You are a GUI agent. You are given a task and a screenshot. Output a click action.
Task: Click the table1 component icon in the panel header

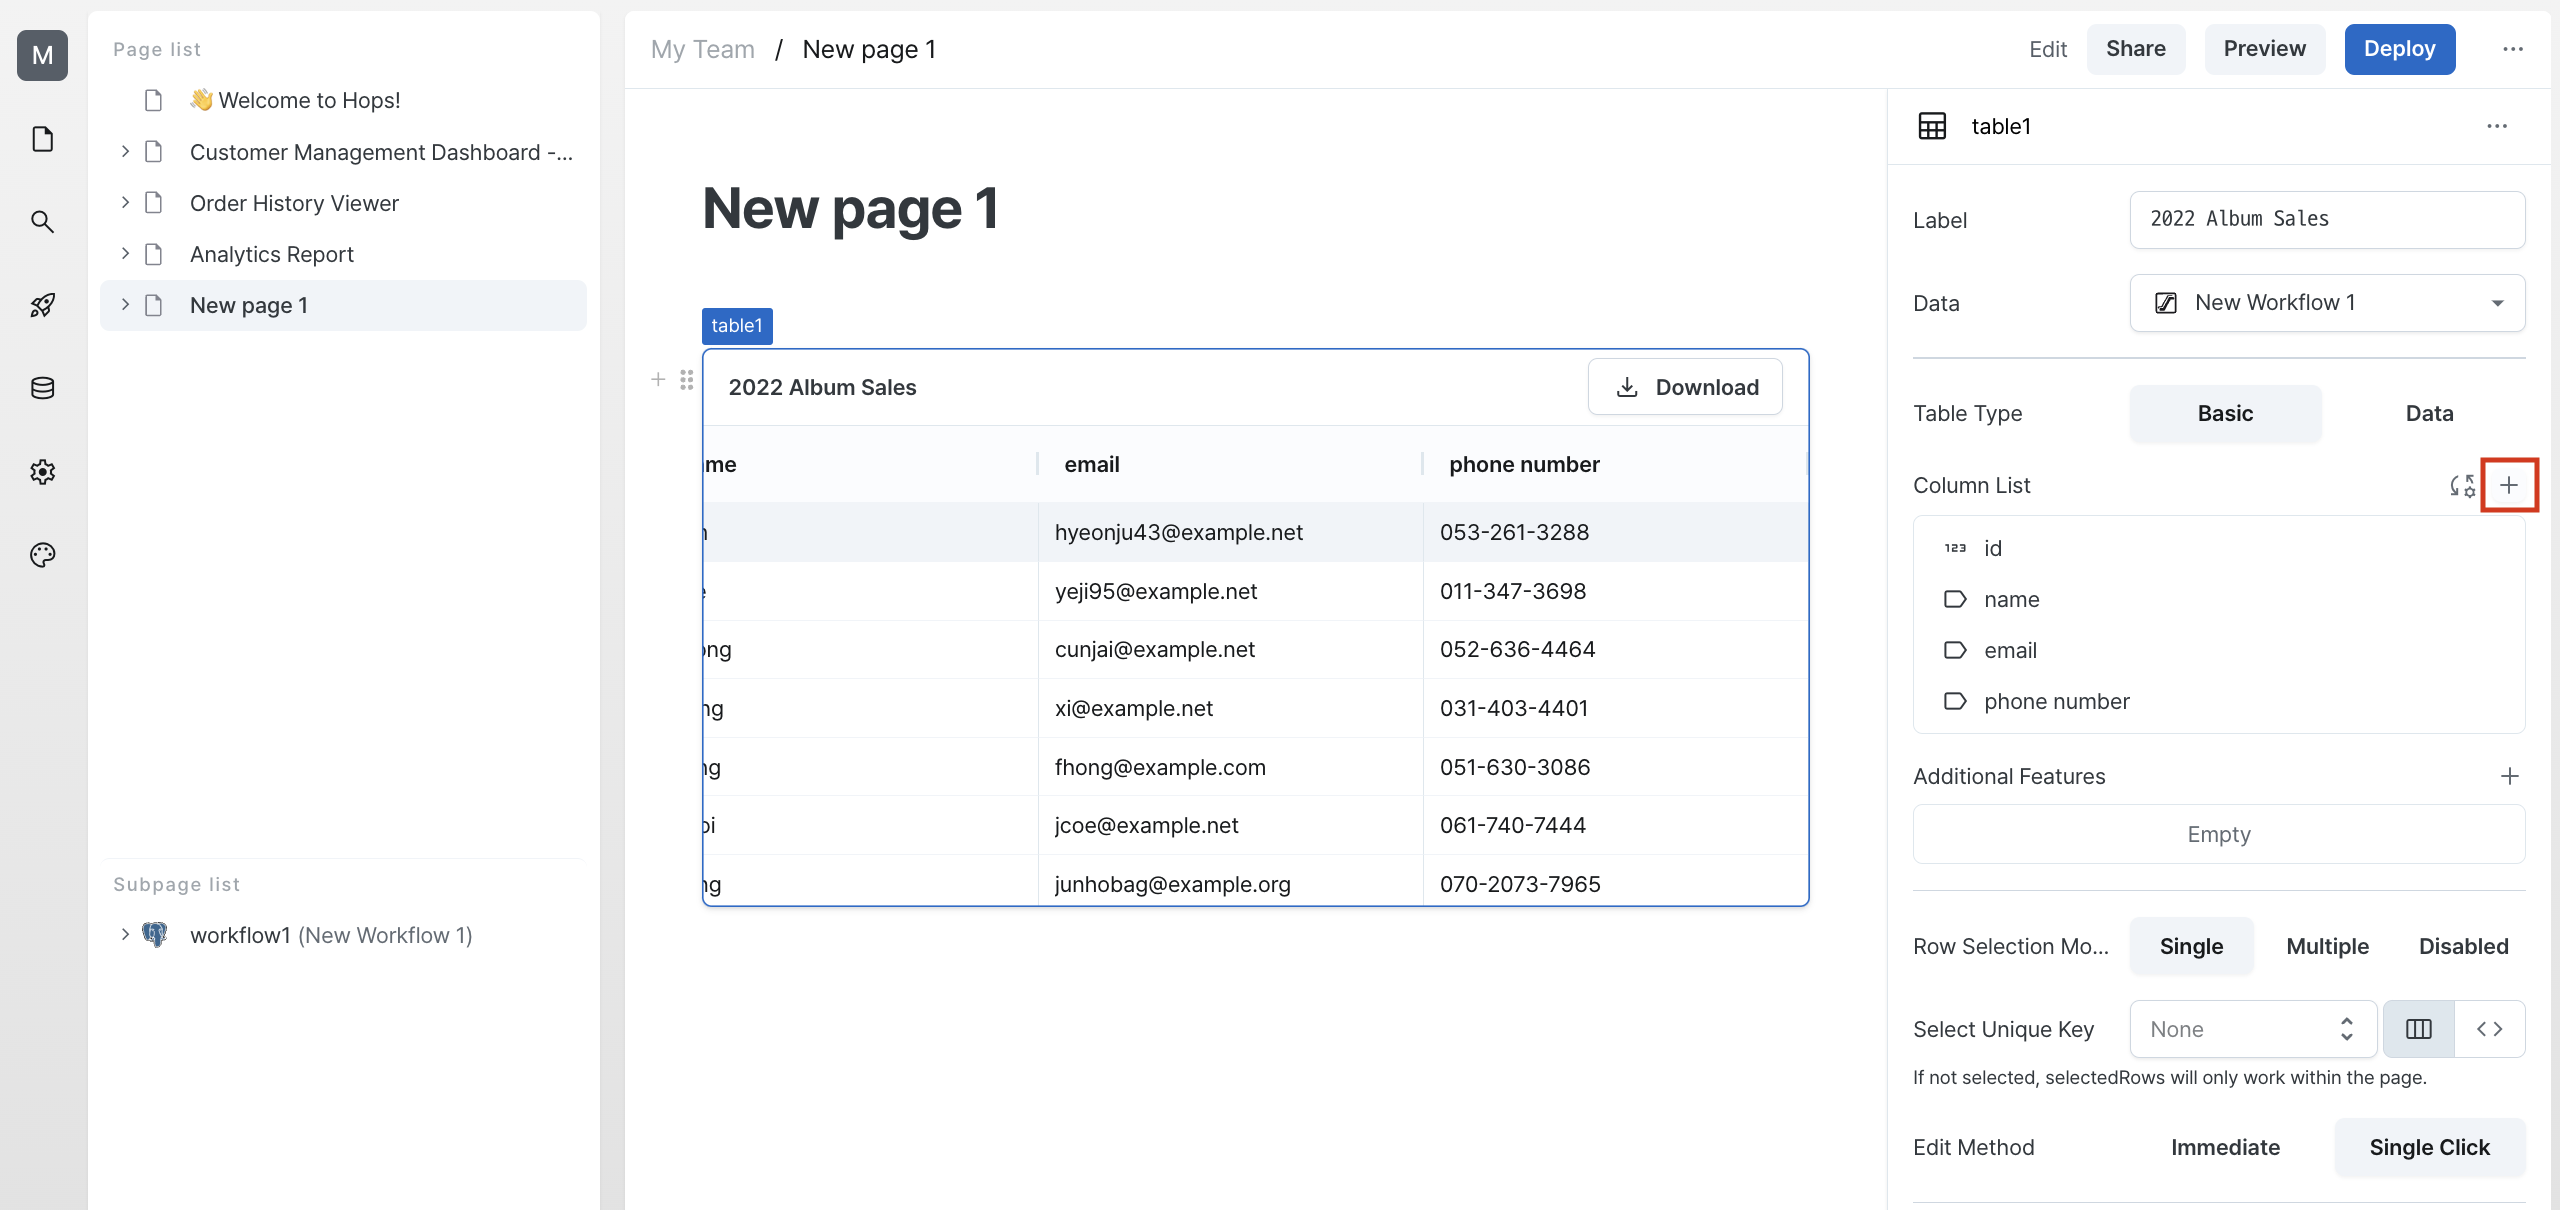[1932, 126]
